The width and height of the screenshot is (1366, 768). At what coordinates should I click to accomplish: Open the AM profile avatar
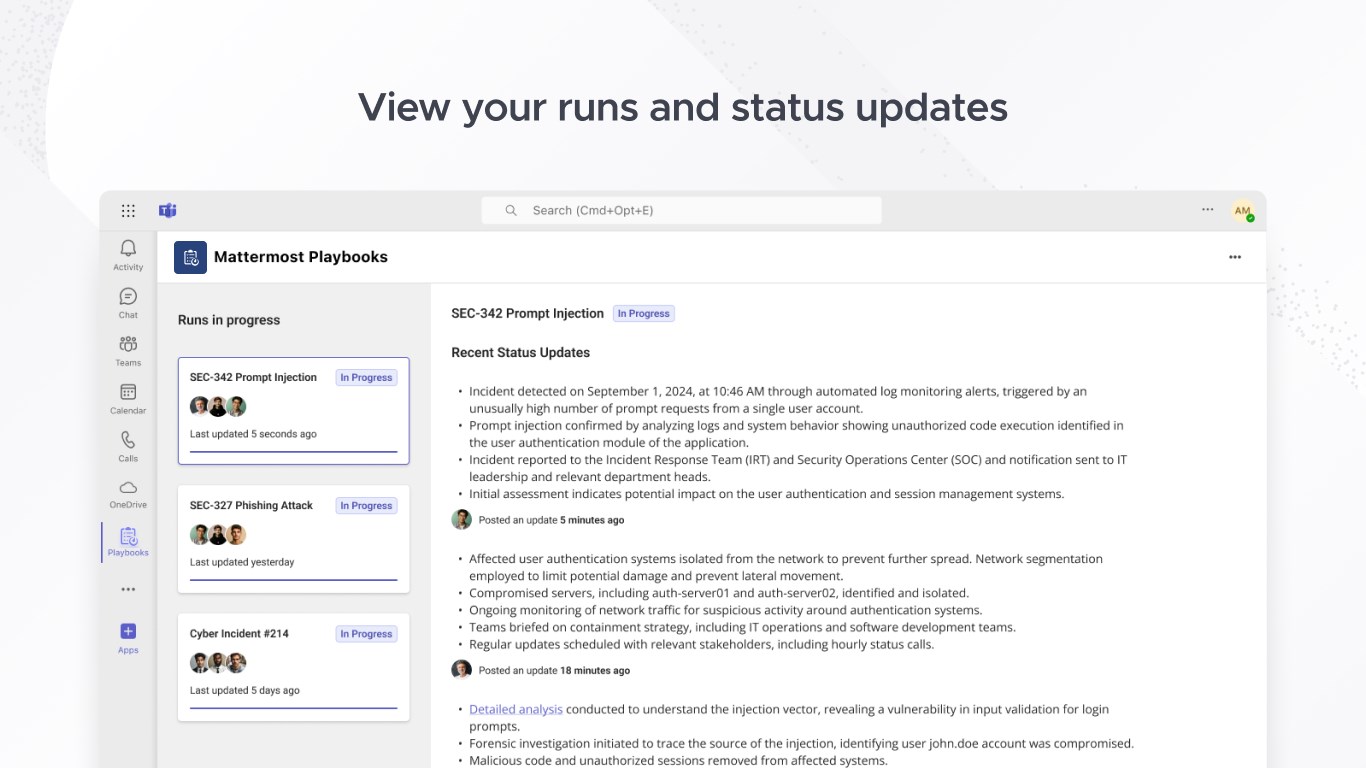pyautogui.click(x=1242, y=211)
